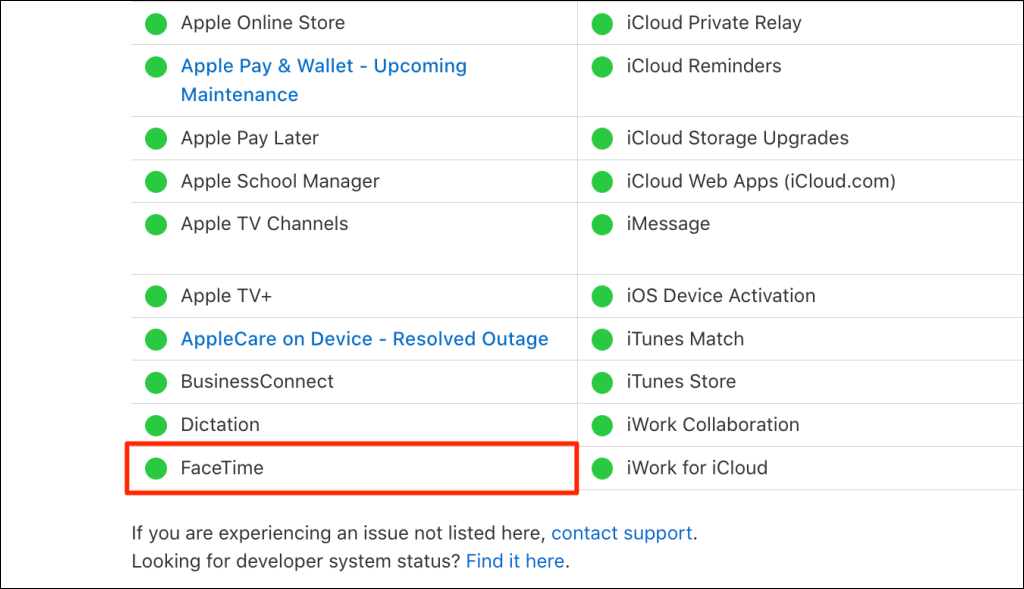This screenshot has height=589, width=1024.
Task: Click the iMessage service name
Action: point(668,224)
